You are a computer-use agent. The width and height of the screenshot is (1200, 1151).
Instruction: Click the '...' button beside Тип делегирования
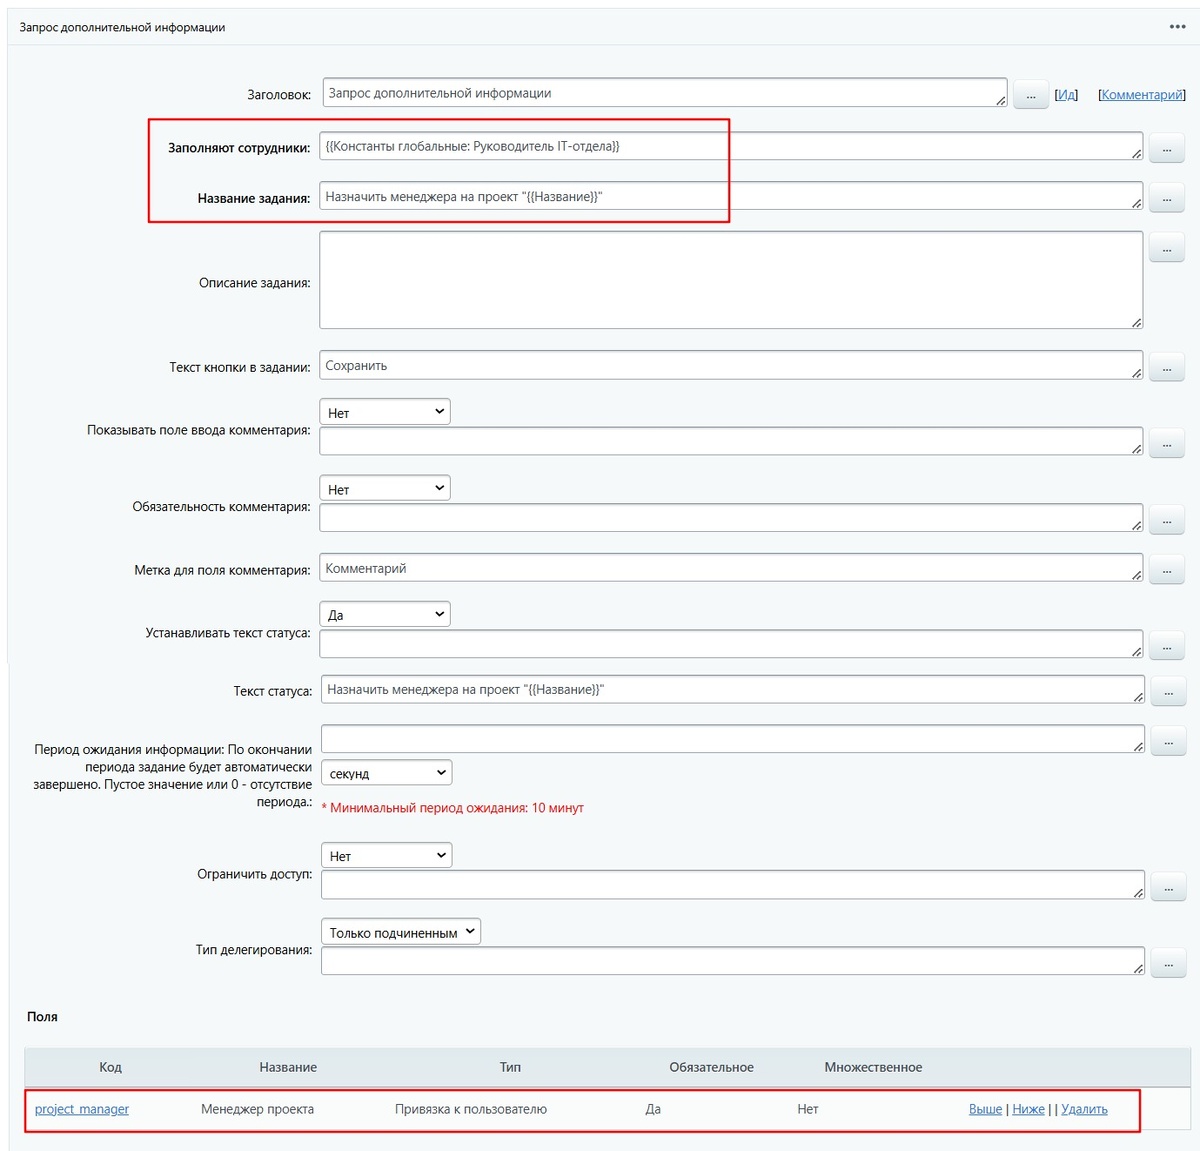coord(1169,963)
